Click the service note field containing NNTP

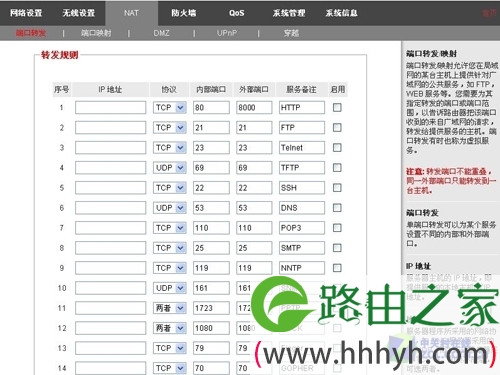click(x=302, y=268)
